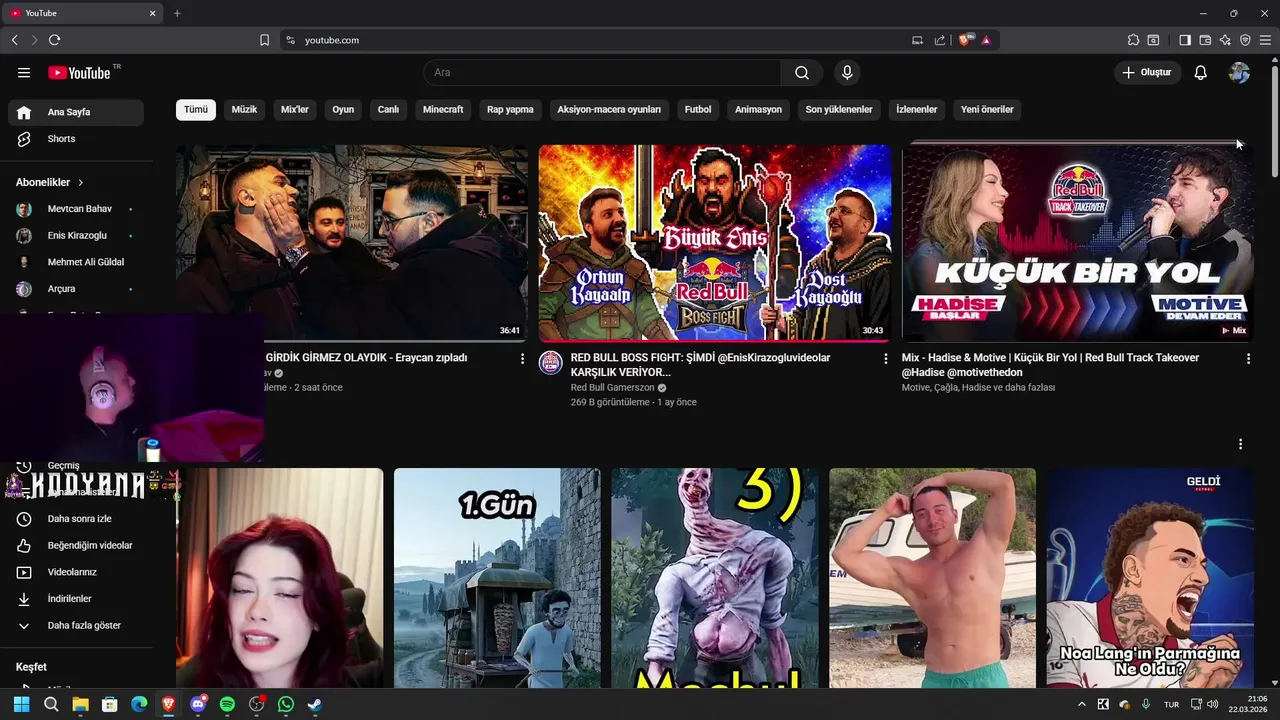Toggle the browser sidebar panel
Screen dimensions: 1280x720
(x=1185, y=40)
